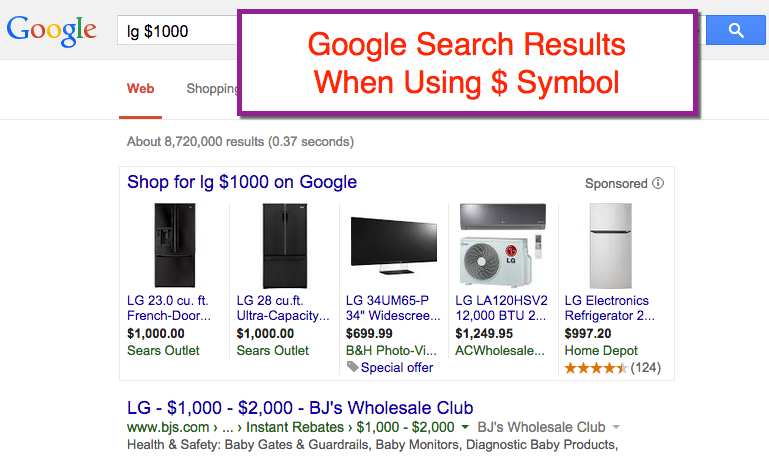The height and width of the screenshot is (472, 769).
Task: Switch to the Shopping tab
Action: tap(212, 88)
